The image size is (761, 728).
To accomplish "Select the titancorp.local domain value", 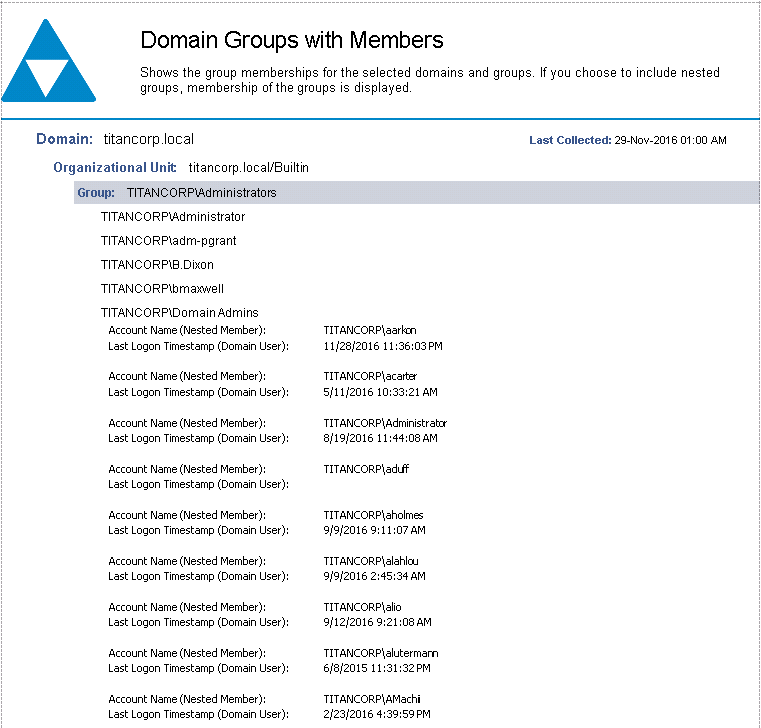I will (149, 139).
